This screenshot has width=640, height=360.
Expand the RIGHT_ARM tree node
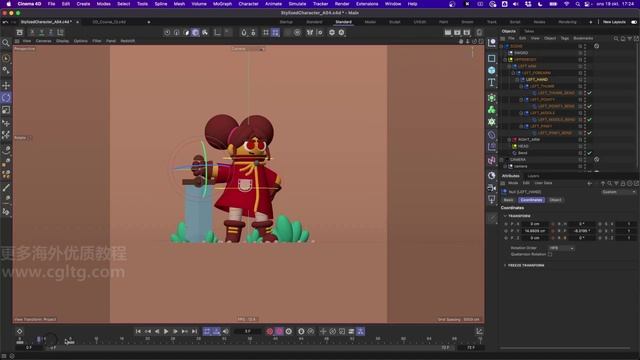click(x=509, y=140)
